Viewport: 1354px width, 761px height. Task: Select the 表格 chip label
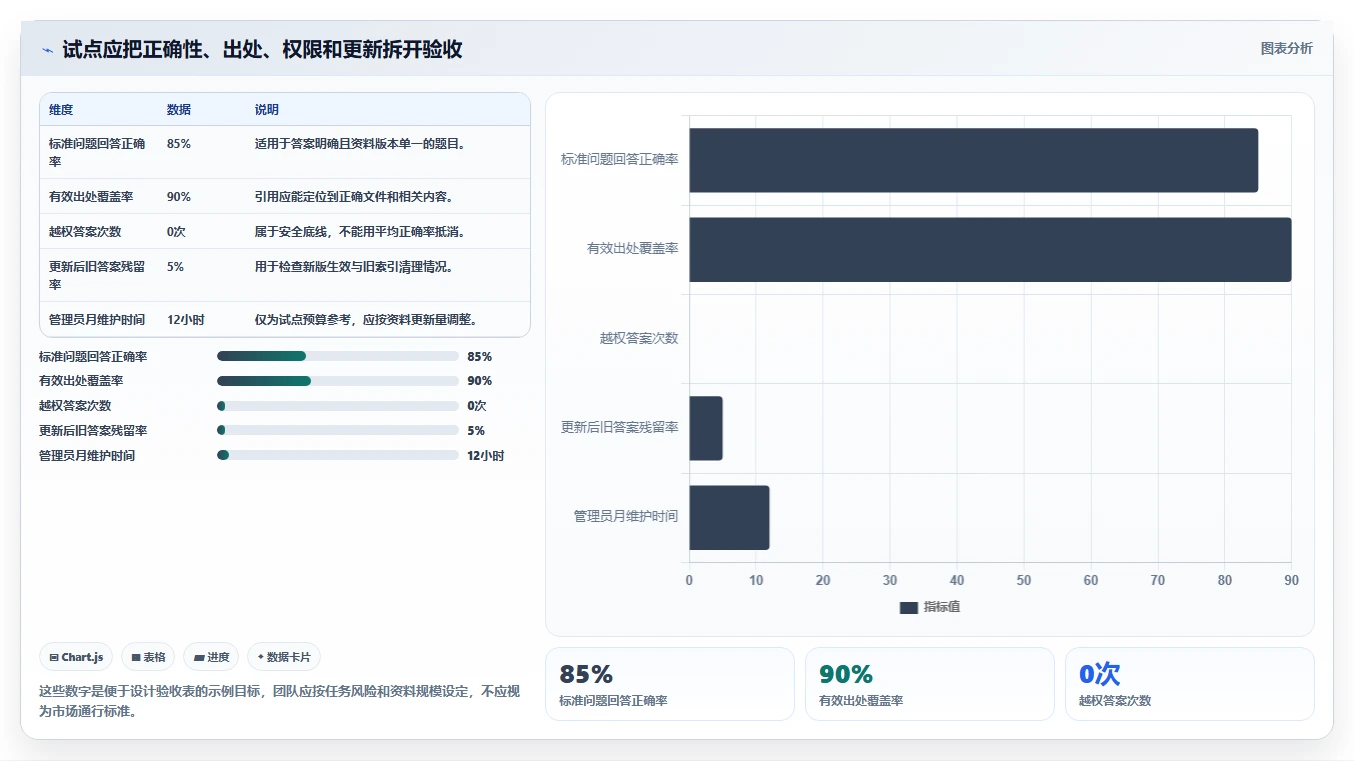tap(154, 657)
